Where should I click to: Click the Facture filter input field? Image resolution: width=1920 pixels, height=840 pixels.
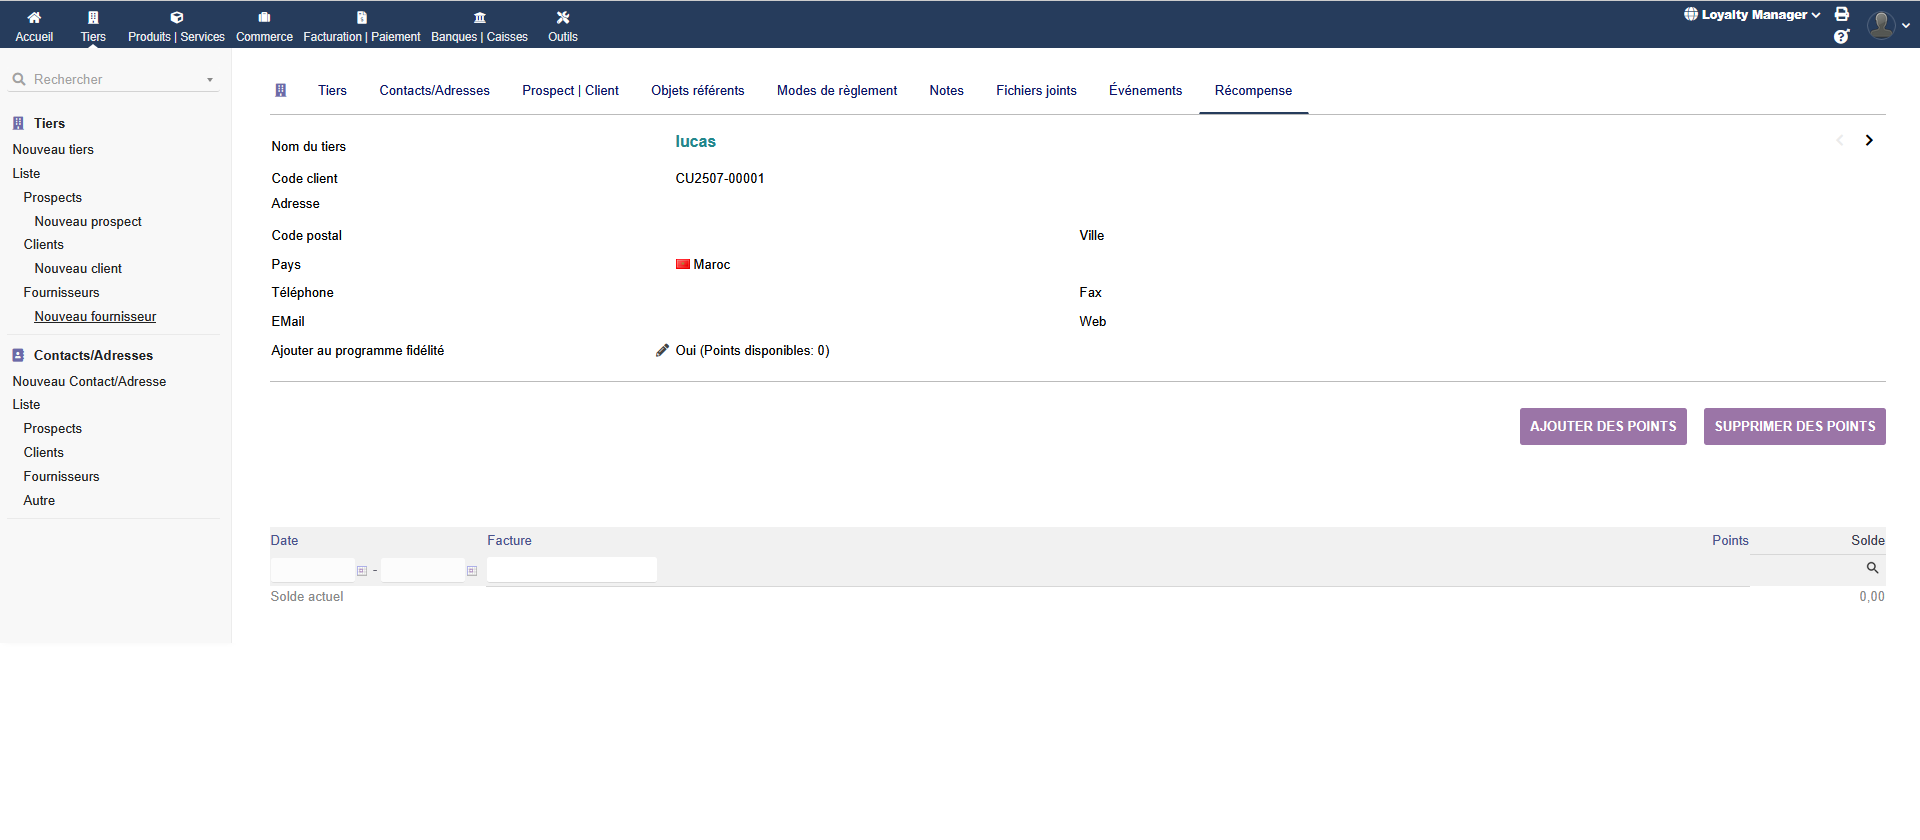[x=571, y=570]
